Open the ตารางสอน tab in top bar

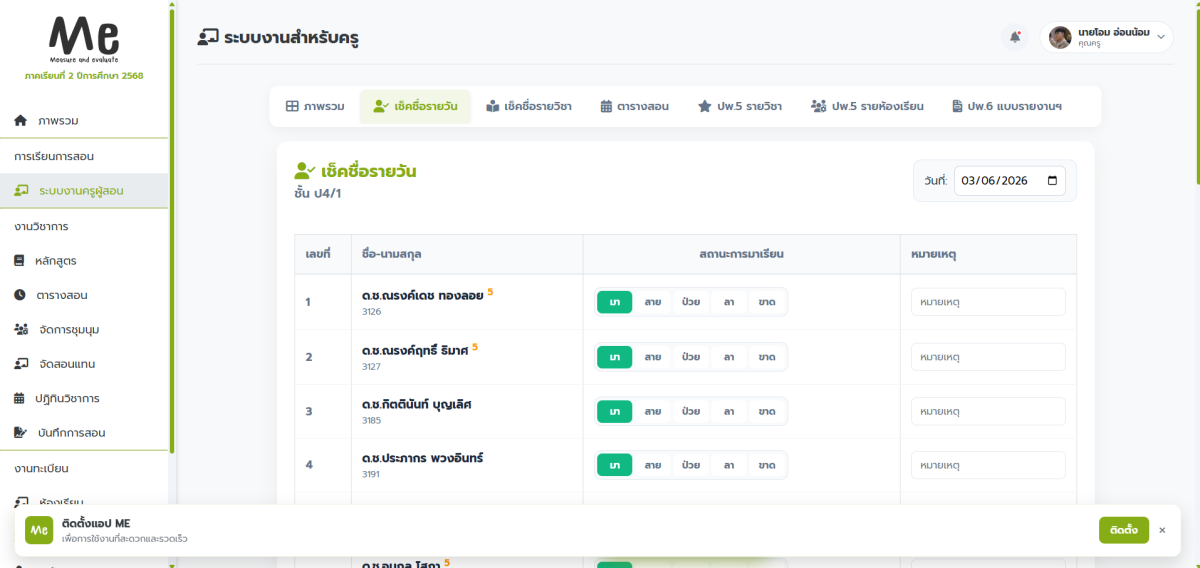click(635, 106)
